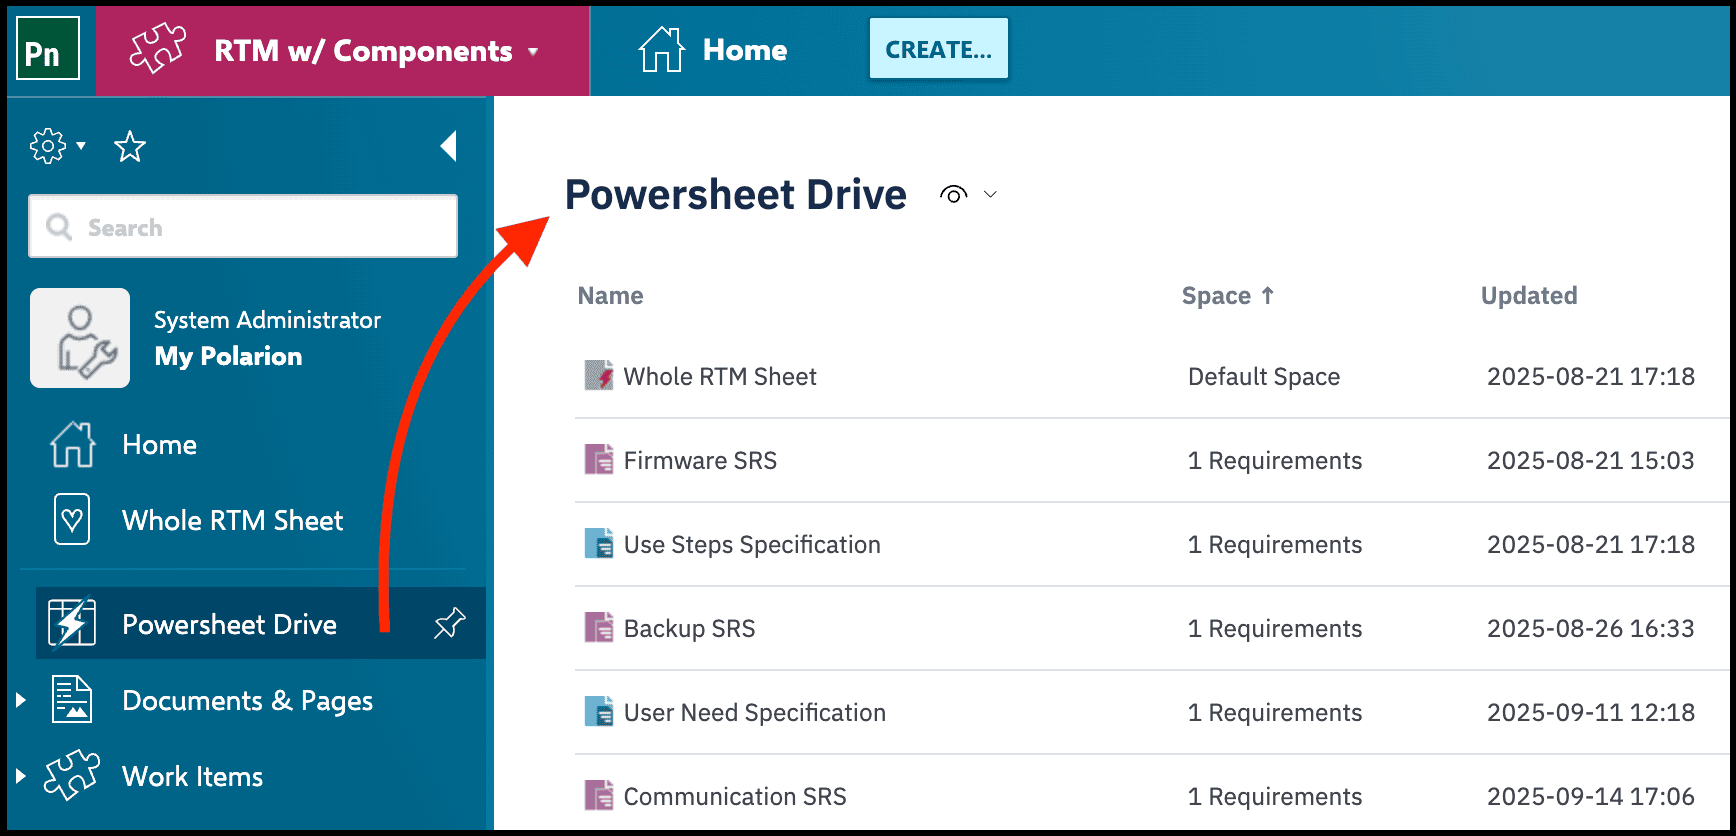This screenshot has width=1736, height=836.
Task: Go to Home in the sidebar
Action: click(159, 444)
